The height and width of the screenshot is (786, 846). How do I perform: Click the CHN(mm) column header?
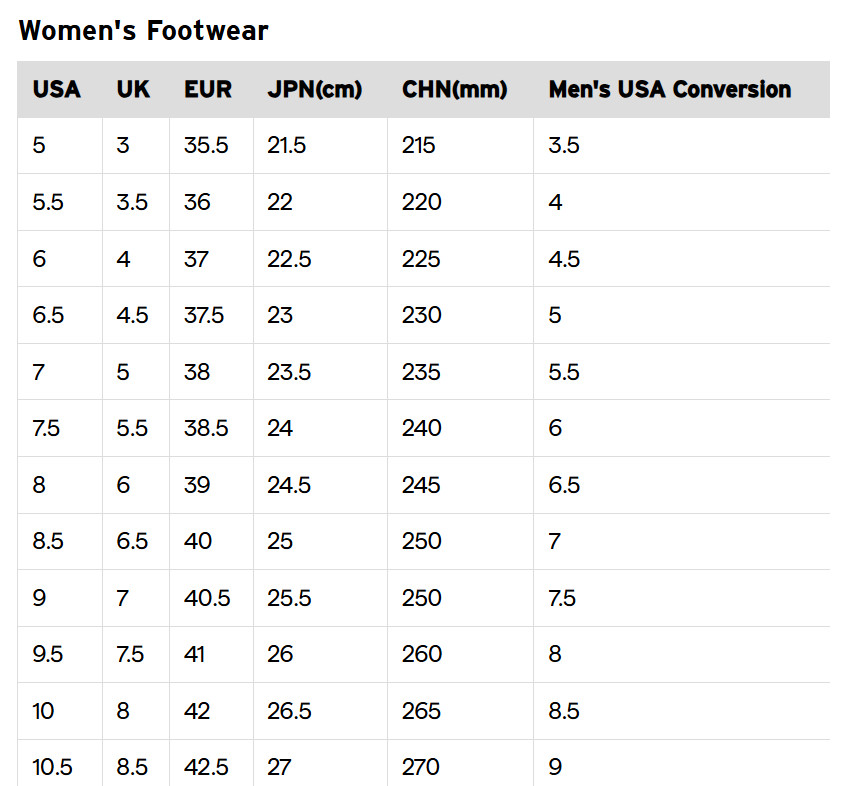[x=455, y=89]
